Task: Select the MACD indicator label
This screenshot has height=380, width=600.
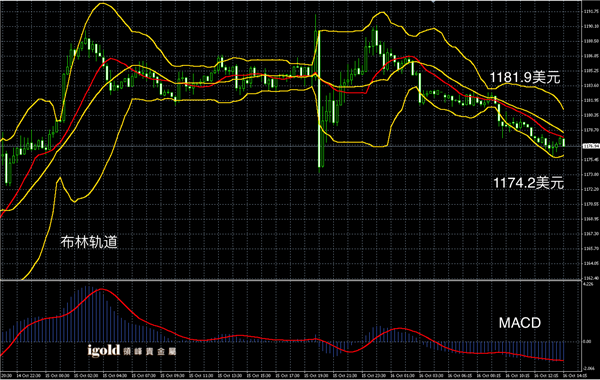Action: click(x=520, y=323)
